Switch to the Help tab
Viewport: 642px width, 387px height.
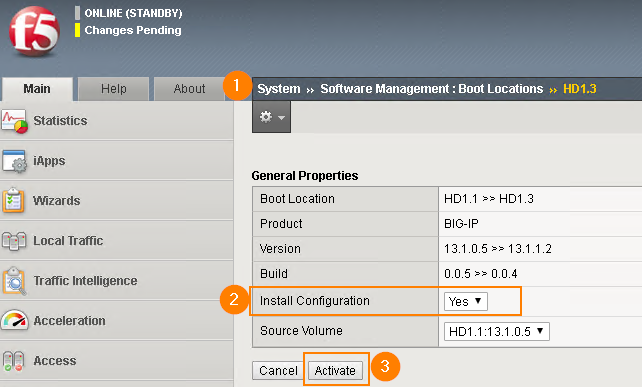(x=113, y=89)
